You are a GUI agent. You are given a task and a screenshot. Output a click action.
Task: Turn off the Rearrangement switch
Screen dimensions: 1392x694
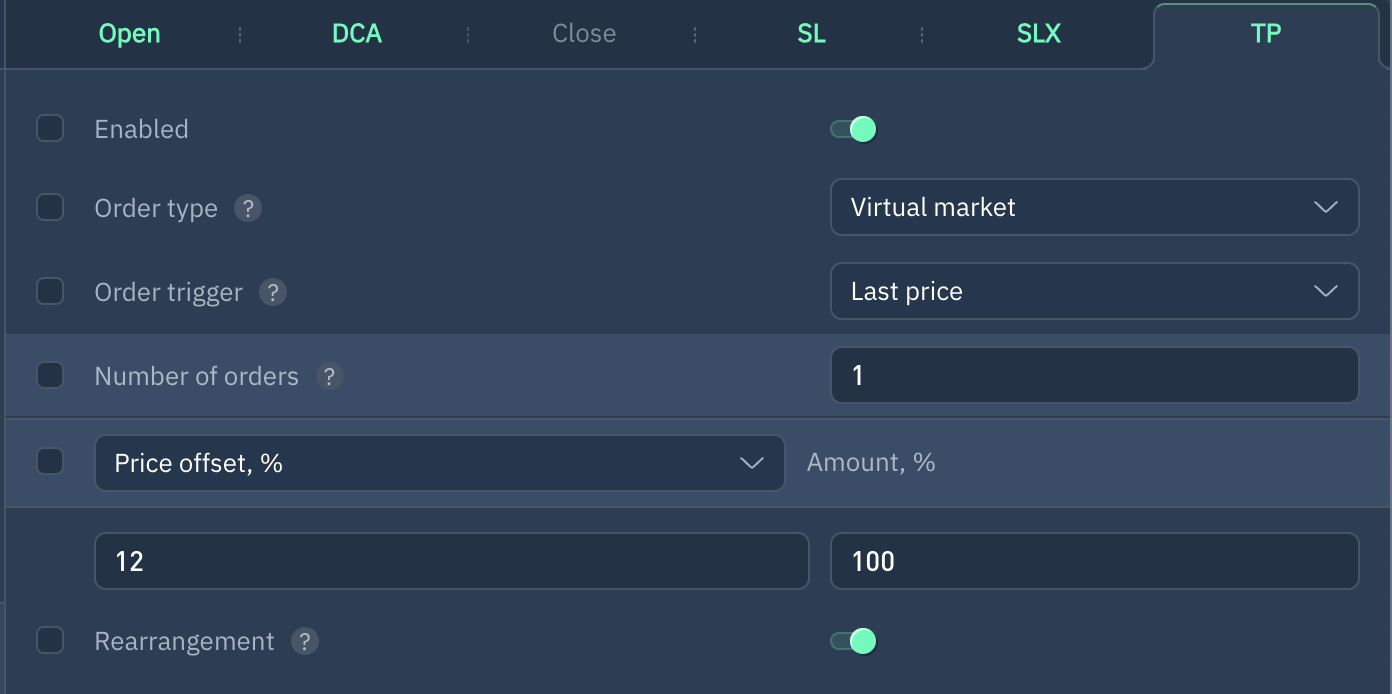[853, 641]
